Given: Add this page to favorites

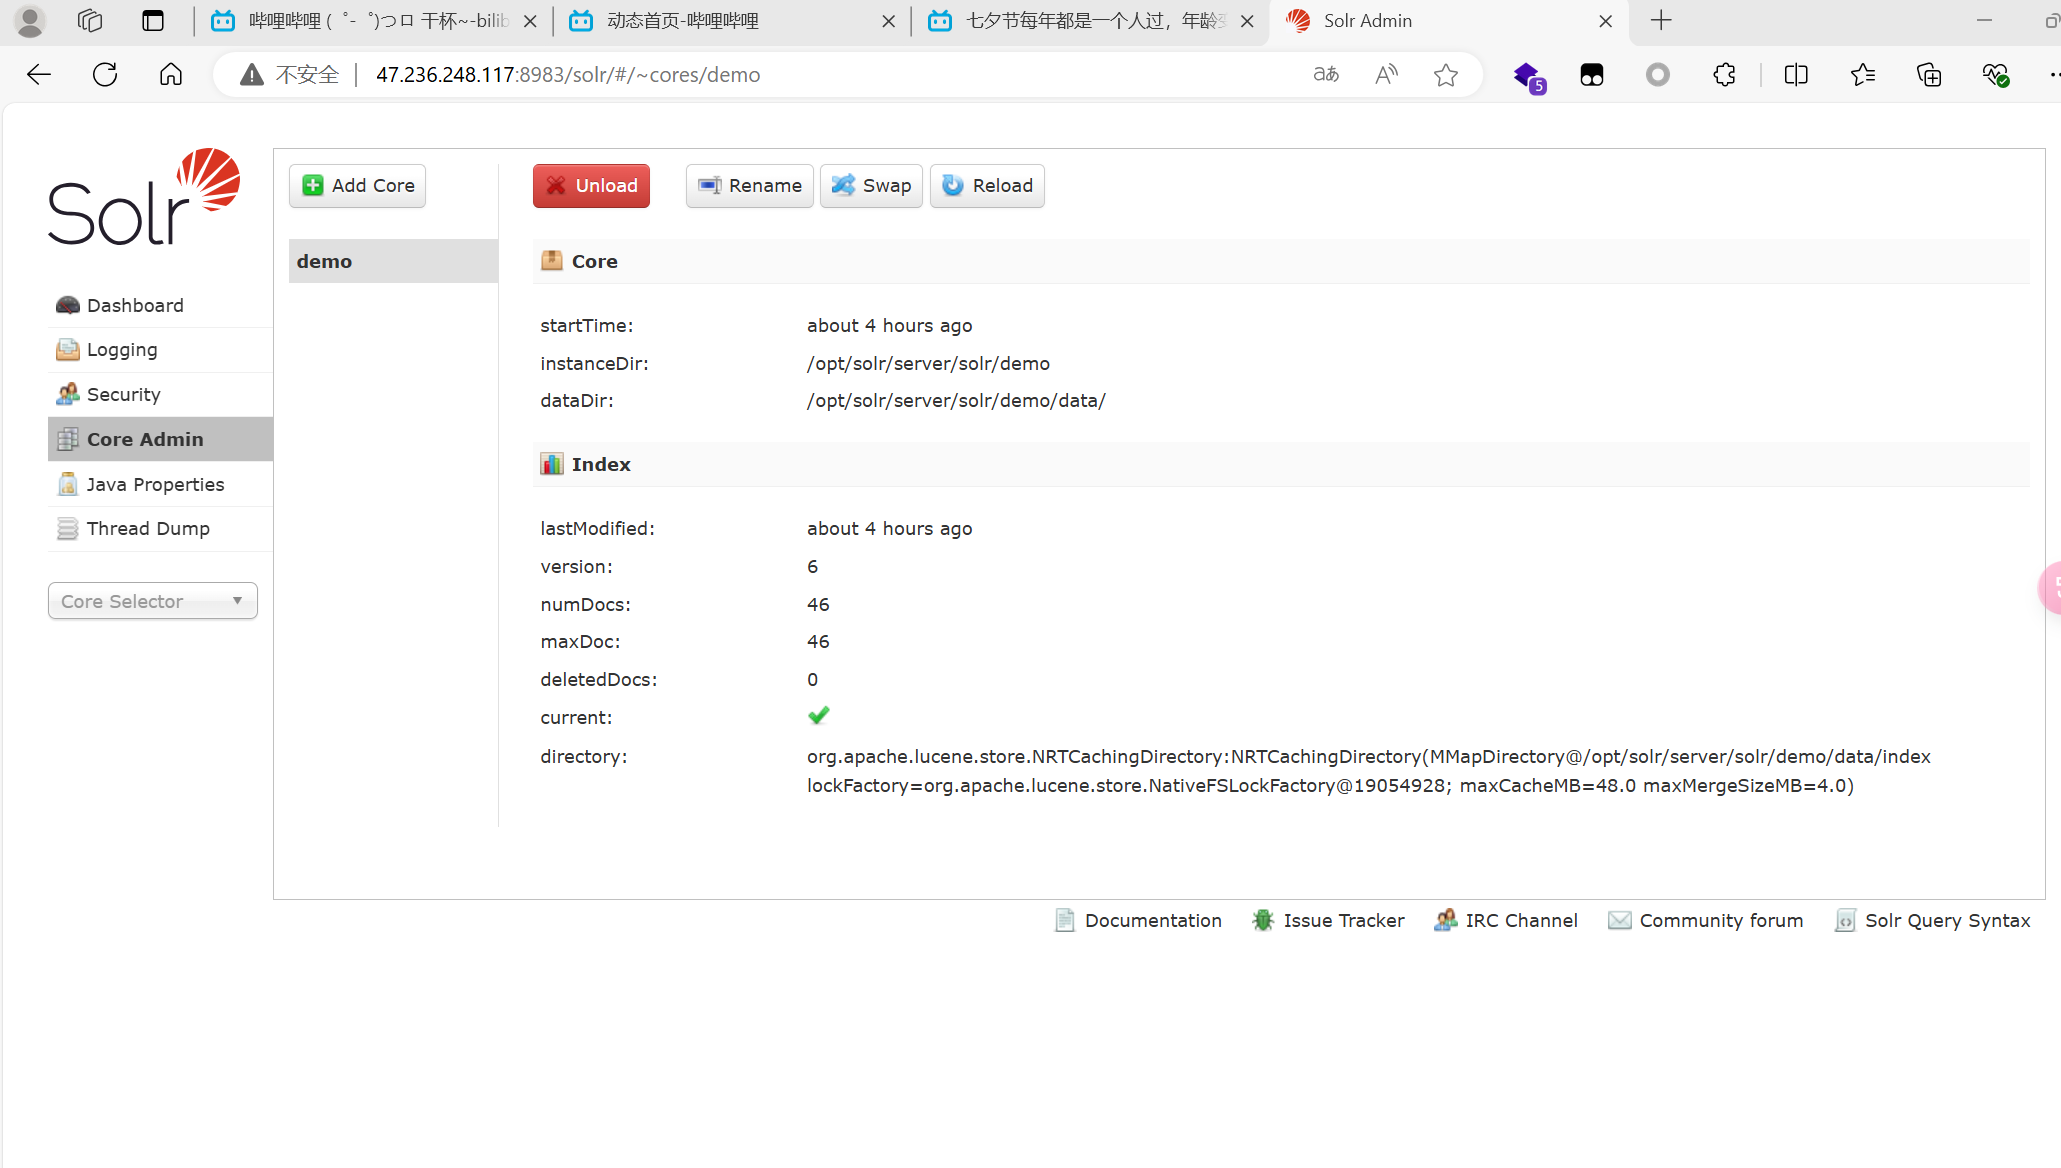Looking at the screenshot, I should [x=1445, y=75].
